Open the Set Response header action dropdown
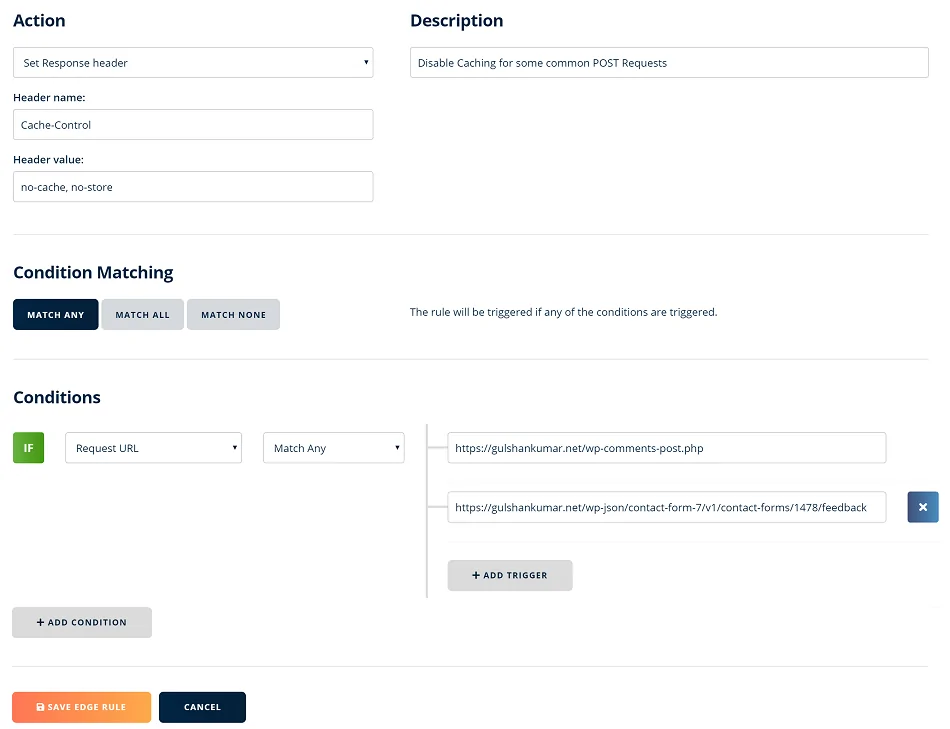This screenshot has height=729, width=950. 193,63
